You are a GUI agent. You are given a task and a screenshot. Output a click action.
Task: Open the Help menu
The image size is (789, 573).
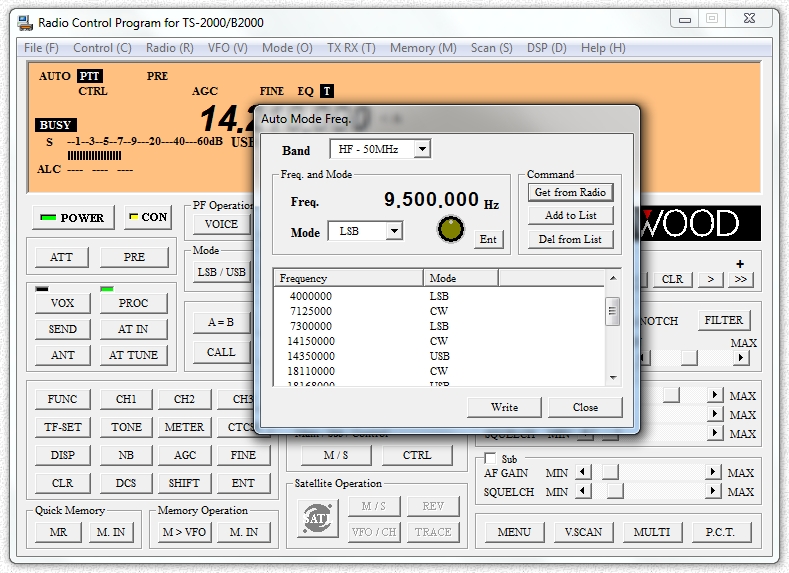tap(603, 48)
